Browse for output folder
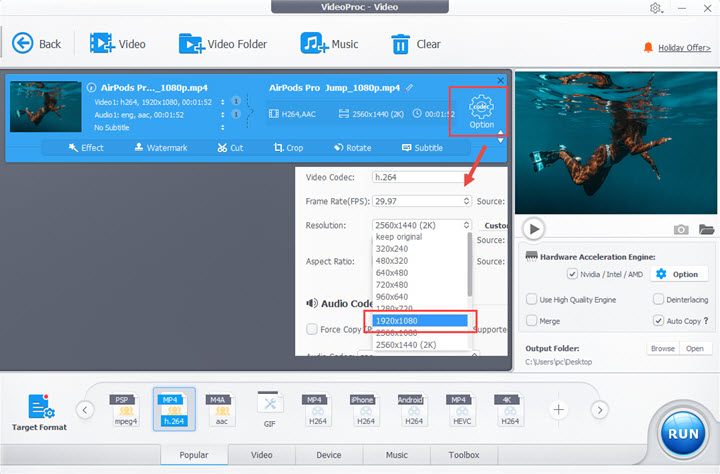720x474 pixels. [663, 349]
